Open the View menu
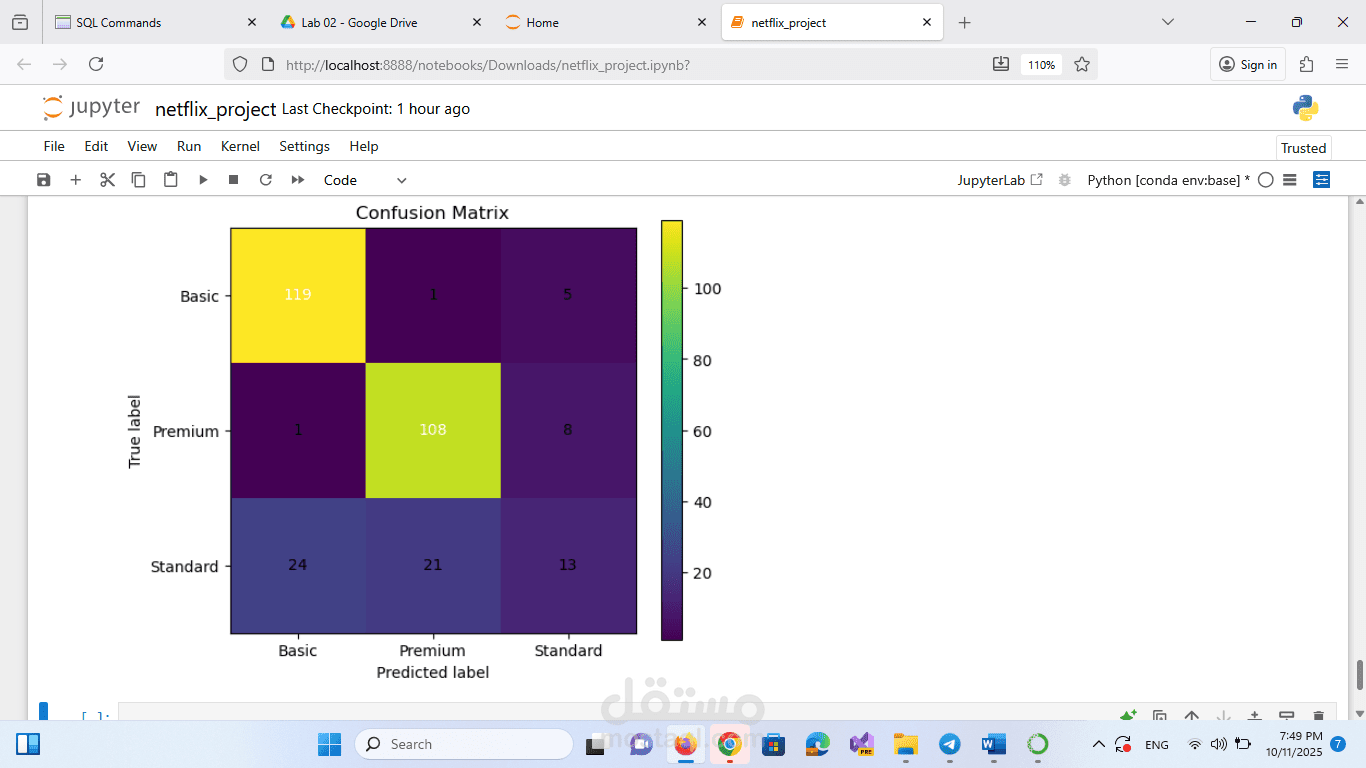Viewport: 1366px width, 768px height. tap(142, 146)
